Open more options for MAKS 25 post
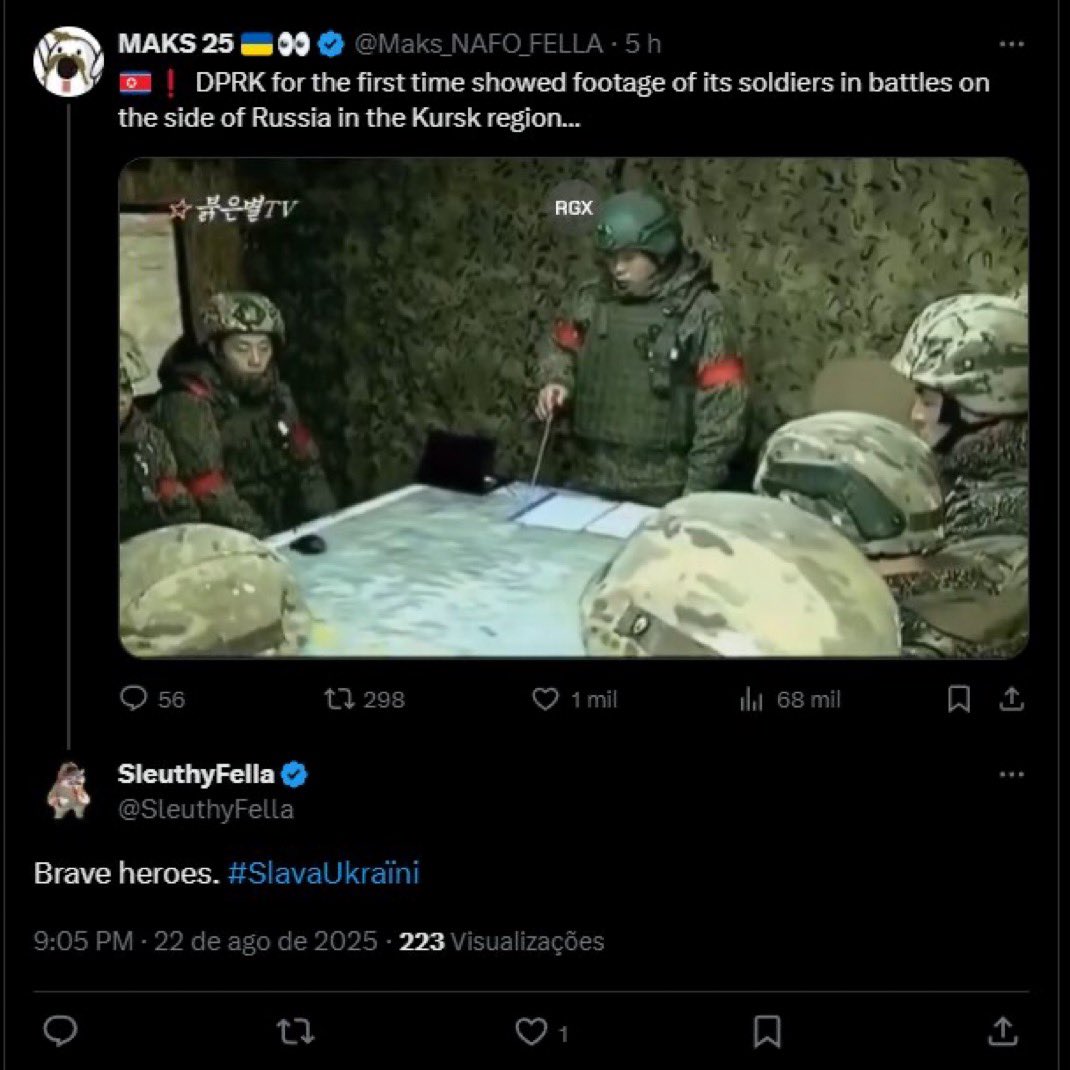1070x1070 pixels. [x=1011, y=44]
